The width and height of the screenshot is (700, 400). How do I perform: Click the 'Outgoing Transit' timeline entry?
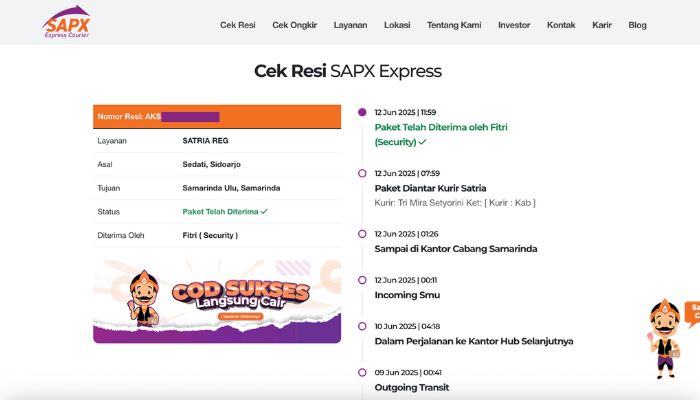(x=412, y=388)
